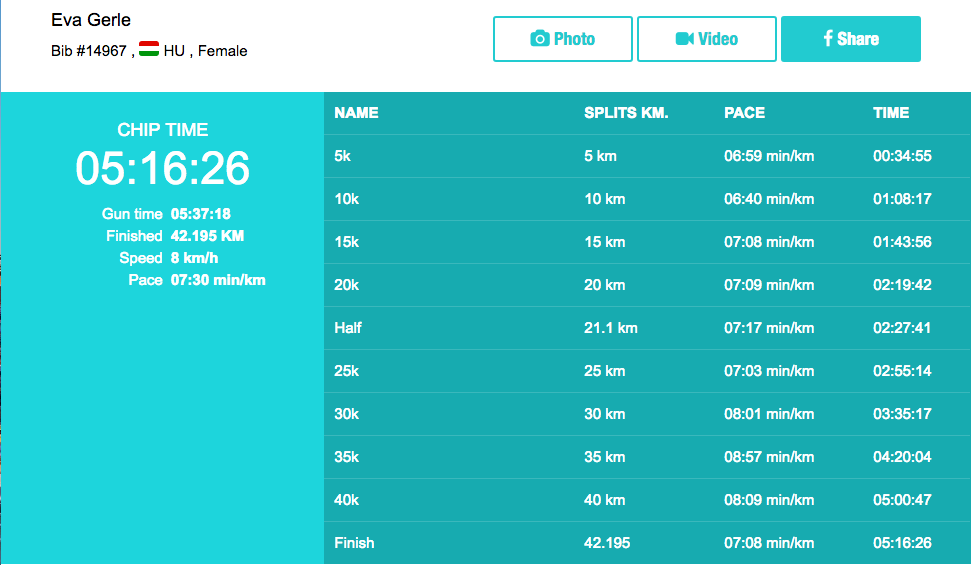Click the Hungary flag icon

[x=149, y=50]
